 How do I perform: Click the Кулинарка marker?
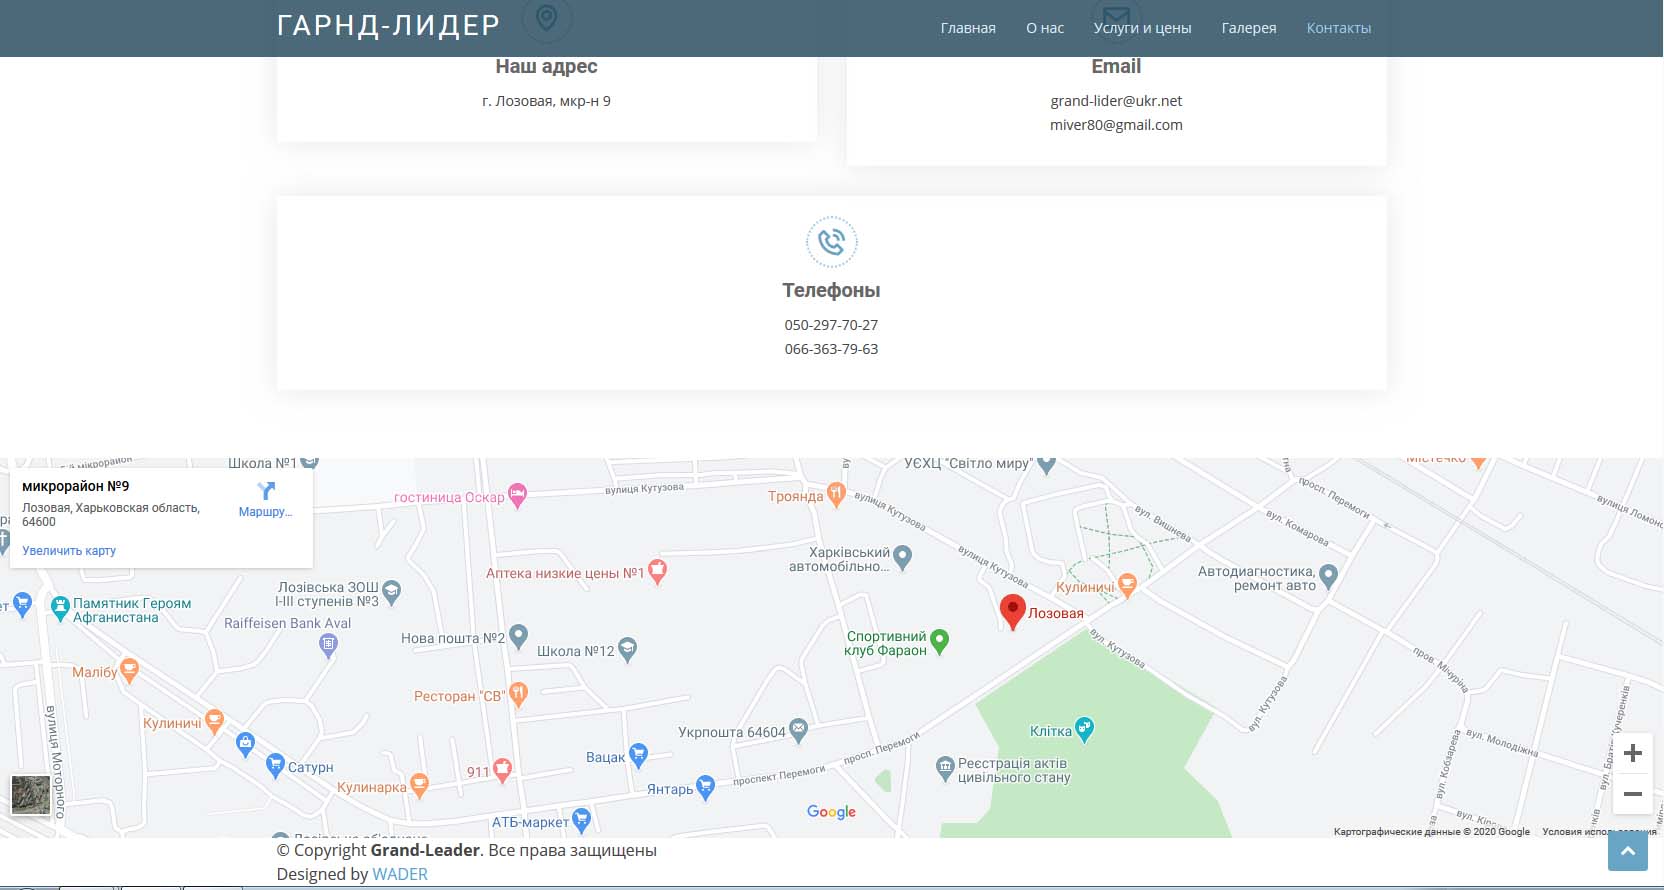(x=419, y=786)
